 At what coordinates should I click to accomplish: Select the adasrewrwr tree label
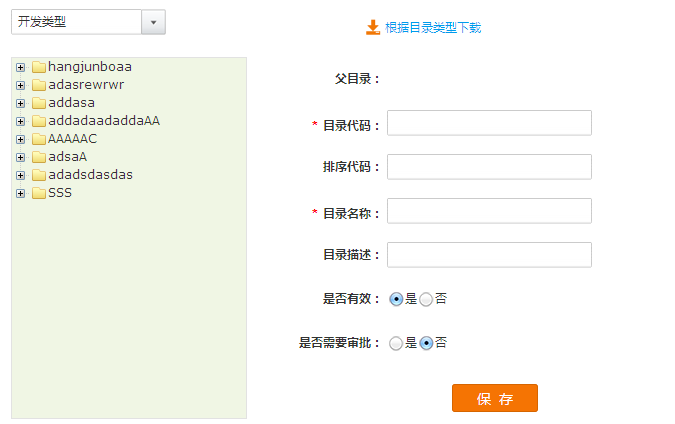click(86, 85)
